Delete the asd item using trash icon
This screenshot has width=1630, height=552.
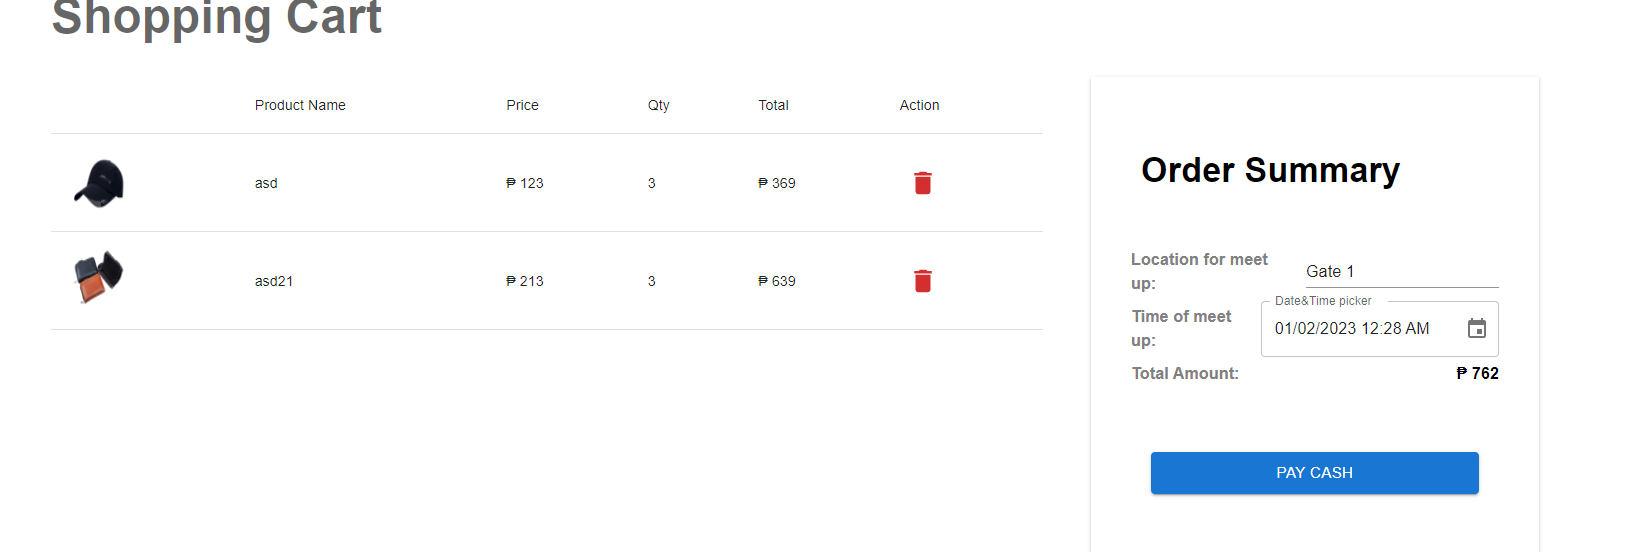point(922,183)
